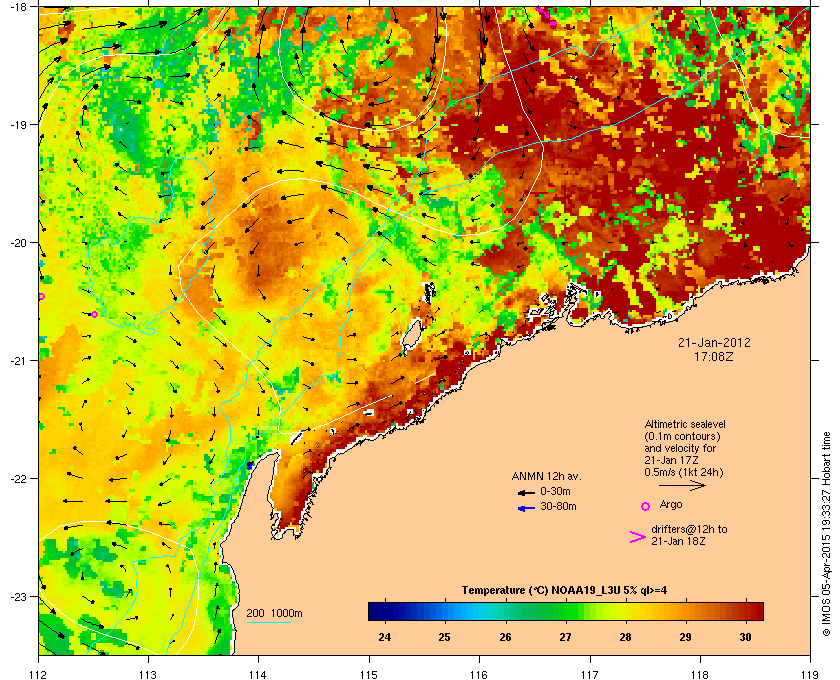840x680 pixels.
Task: Click longitude axis label 115
Action: click(369, 674)
